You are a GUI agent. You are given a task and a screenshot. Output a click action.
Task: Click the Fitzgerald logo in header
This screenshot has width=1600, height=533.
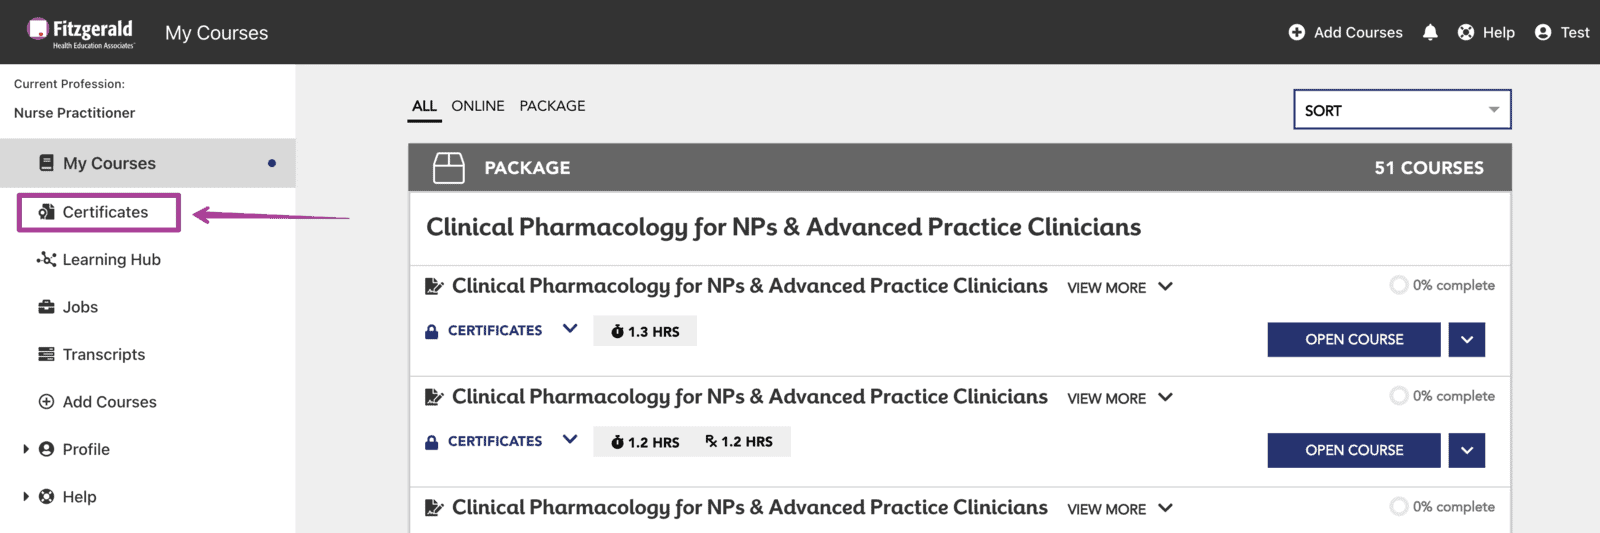click(81, 32)
